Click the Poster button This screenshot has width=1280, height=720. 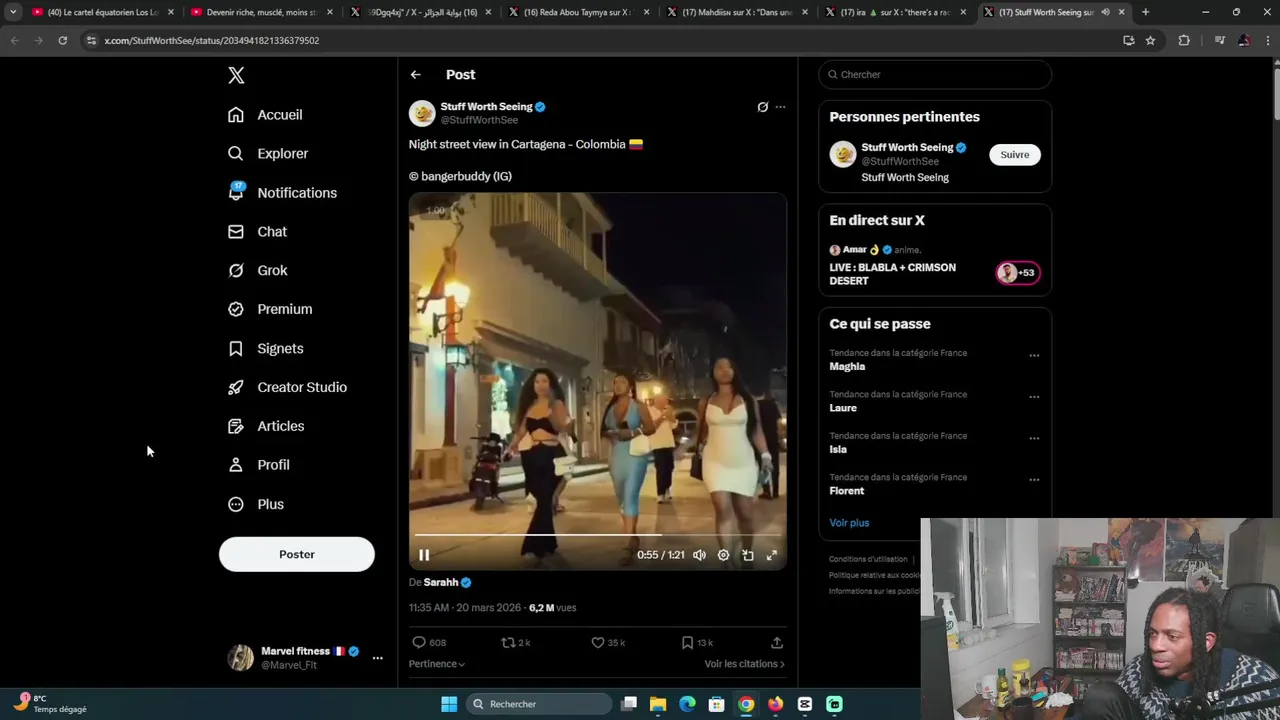click(x=297, y=554)
